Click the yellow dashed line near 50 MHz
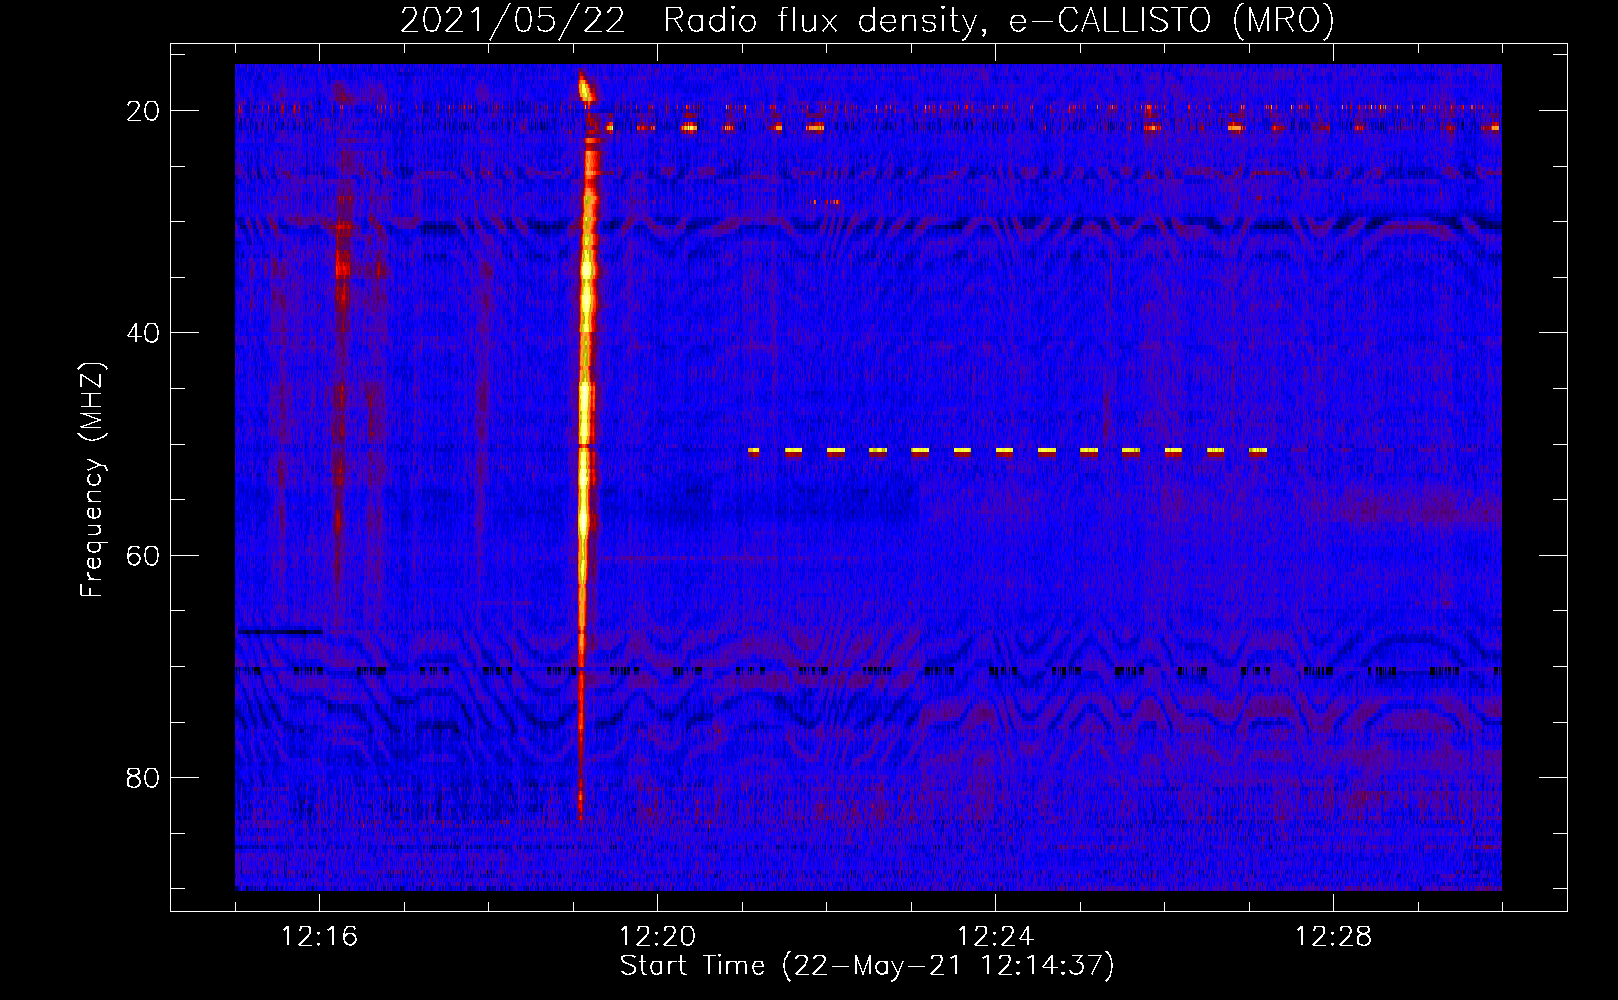 (x=1008, y=451)
